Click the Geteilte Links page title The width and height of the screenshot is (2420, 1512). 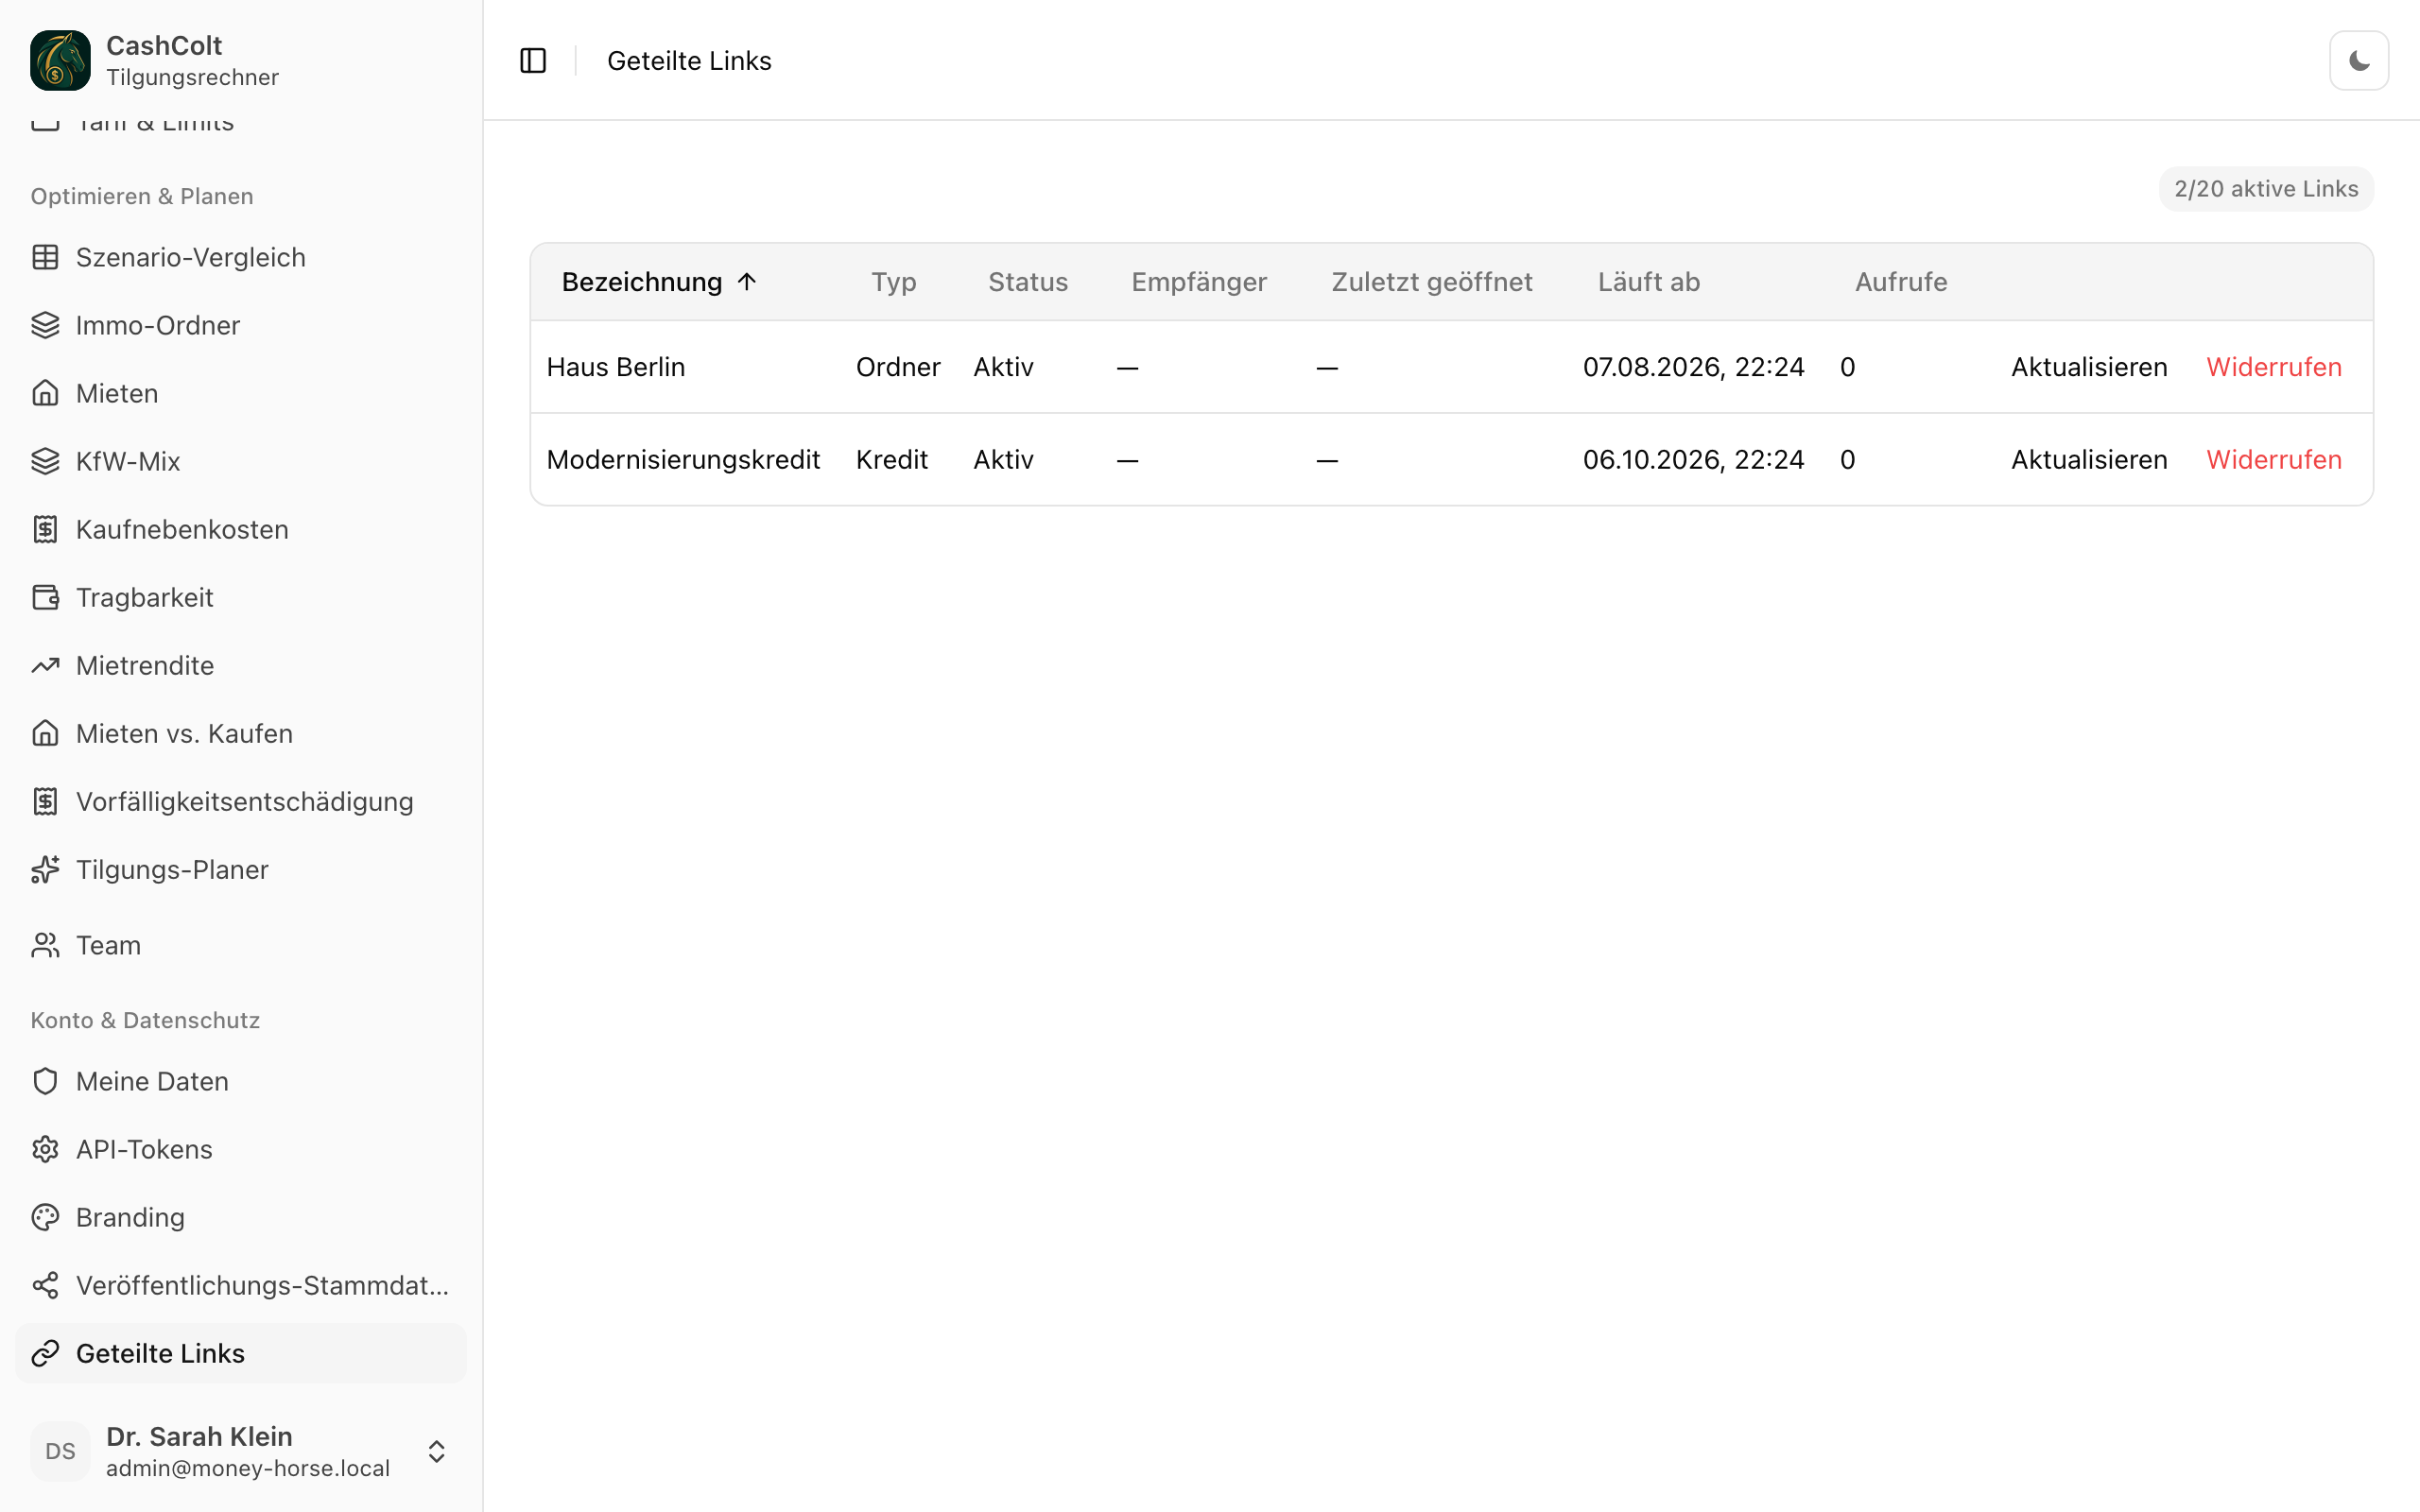click(x=689, y=61)
